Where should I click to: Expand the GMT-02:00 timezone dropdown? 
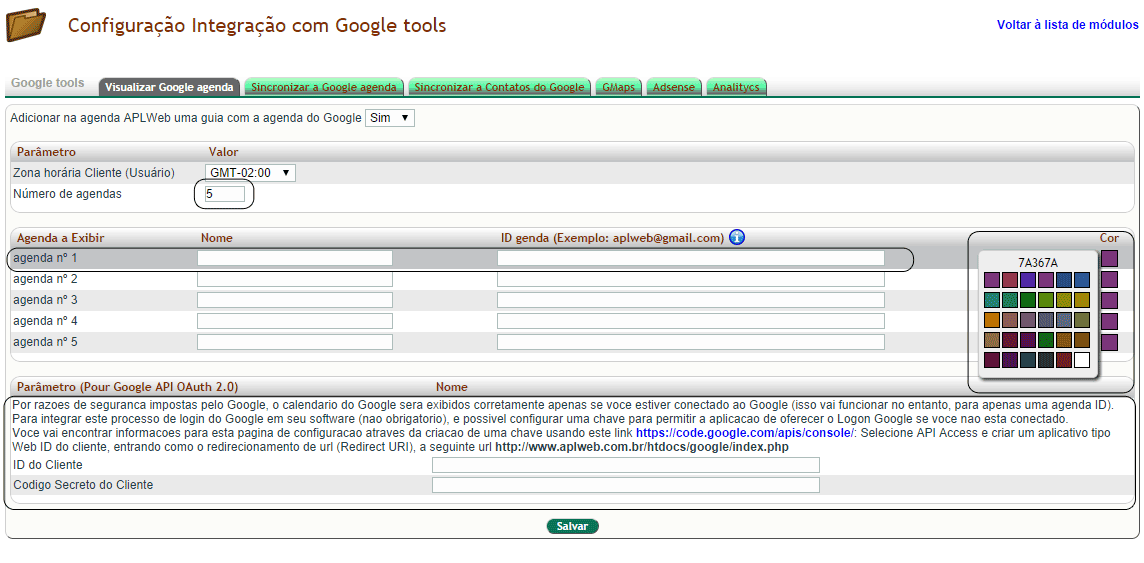(250, 173)
